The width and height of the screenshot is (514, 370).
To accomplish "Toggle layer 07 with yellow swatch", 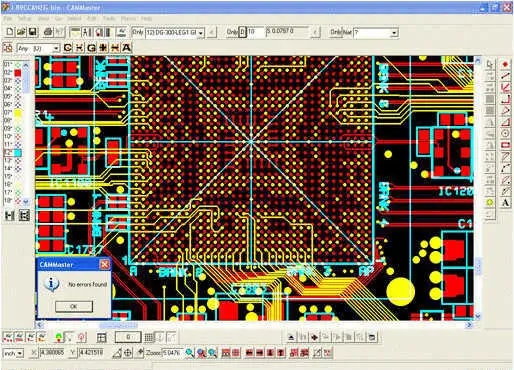I will 12,113.
